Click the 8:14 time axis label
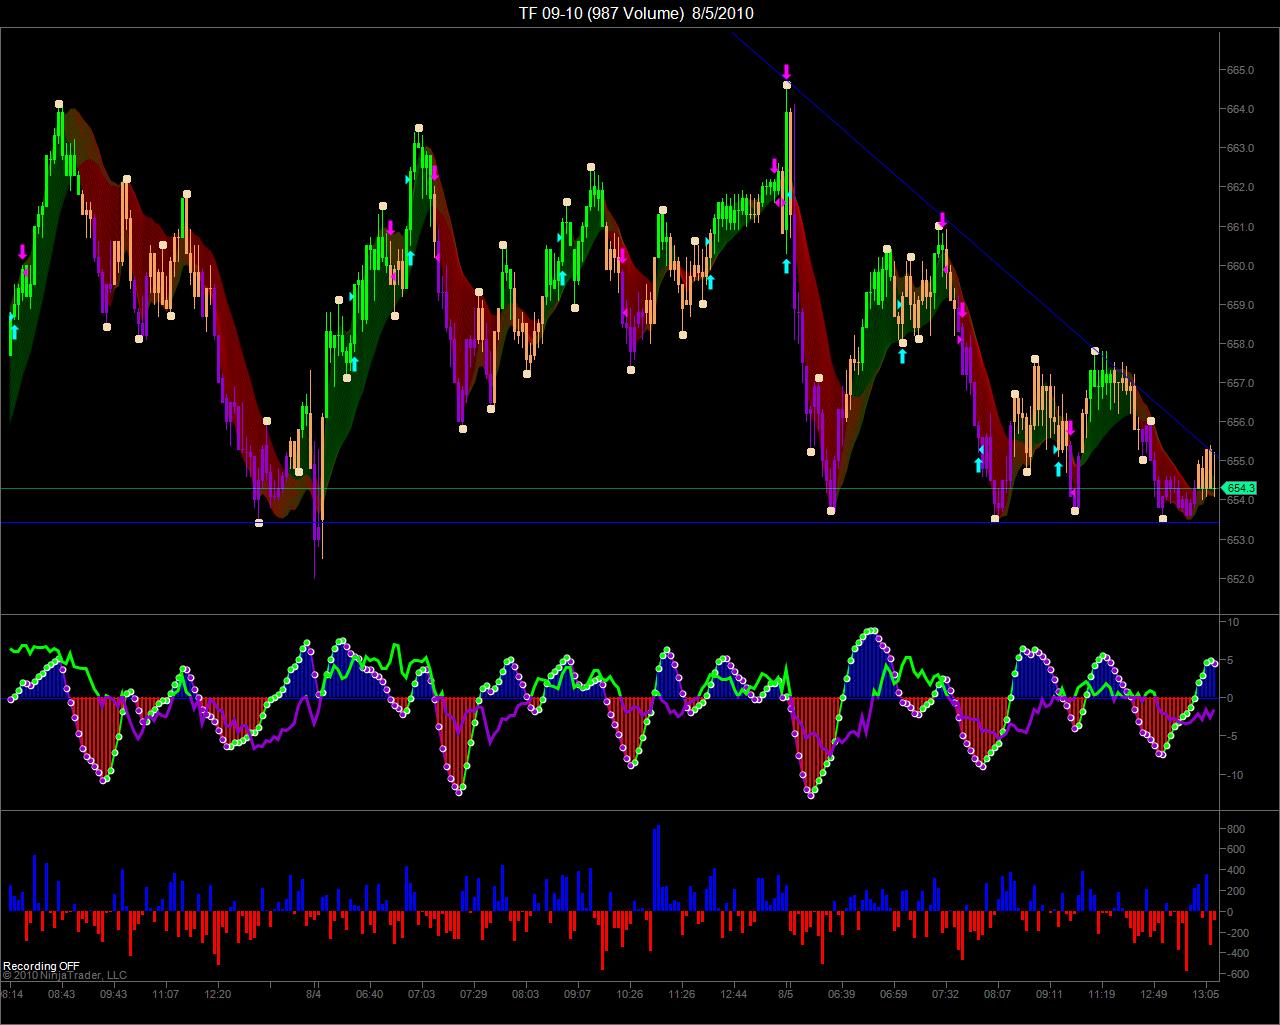Viewport: 1280px width, 1025px height. (x=12, y=995)
